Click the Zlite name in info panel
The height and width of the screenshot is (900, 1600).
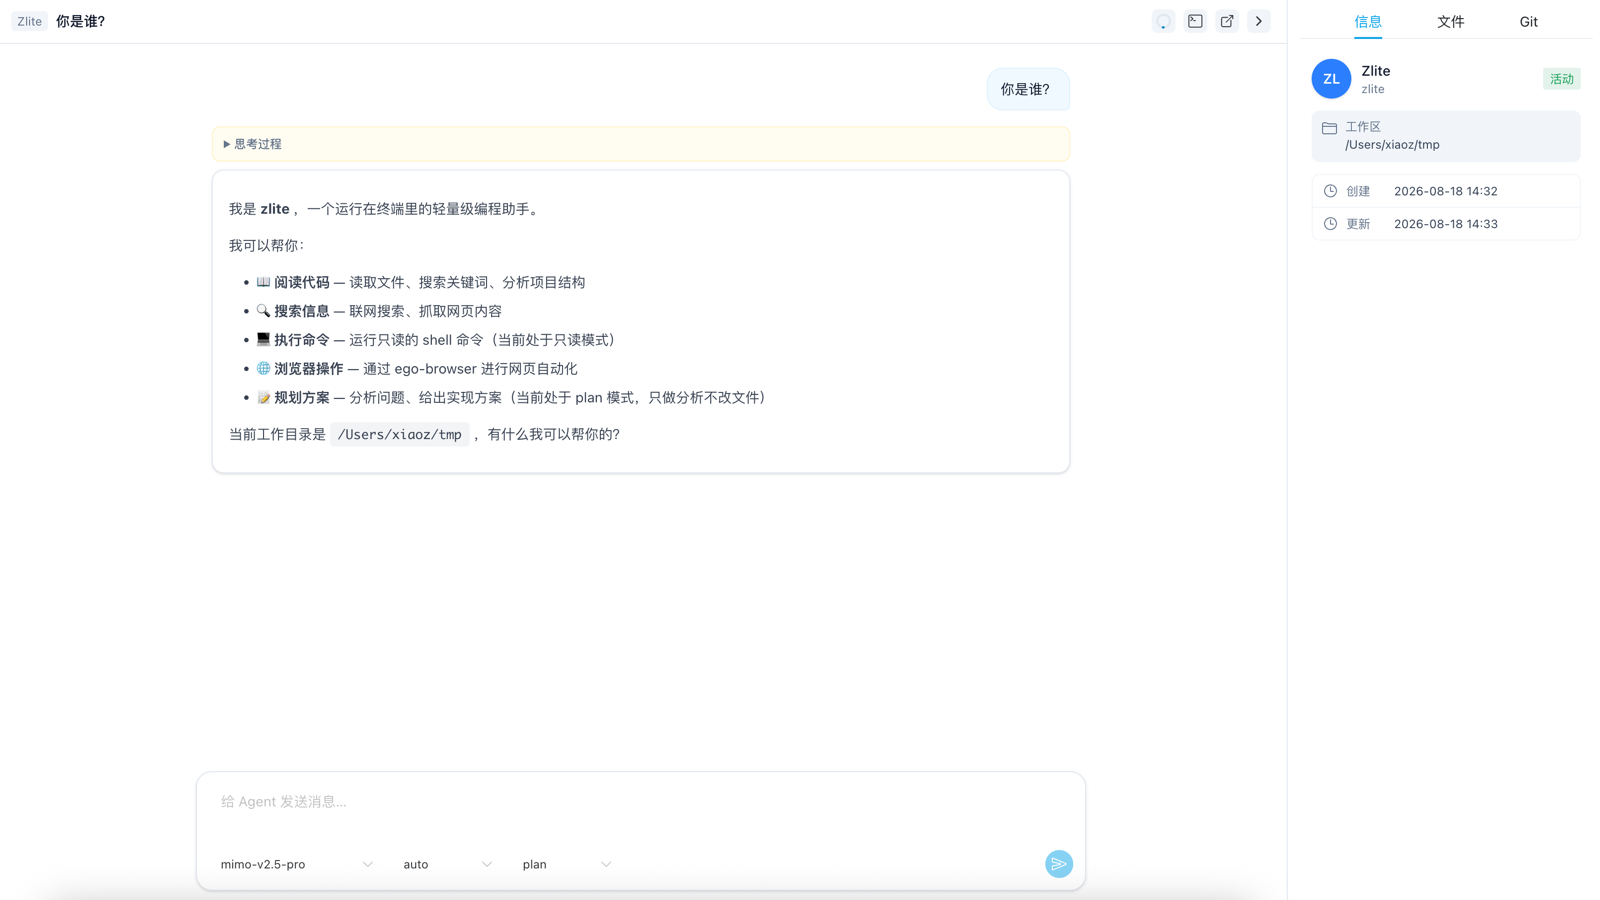pos(1376,71)
